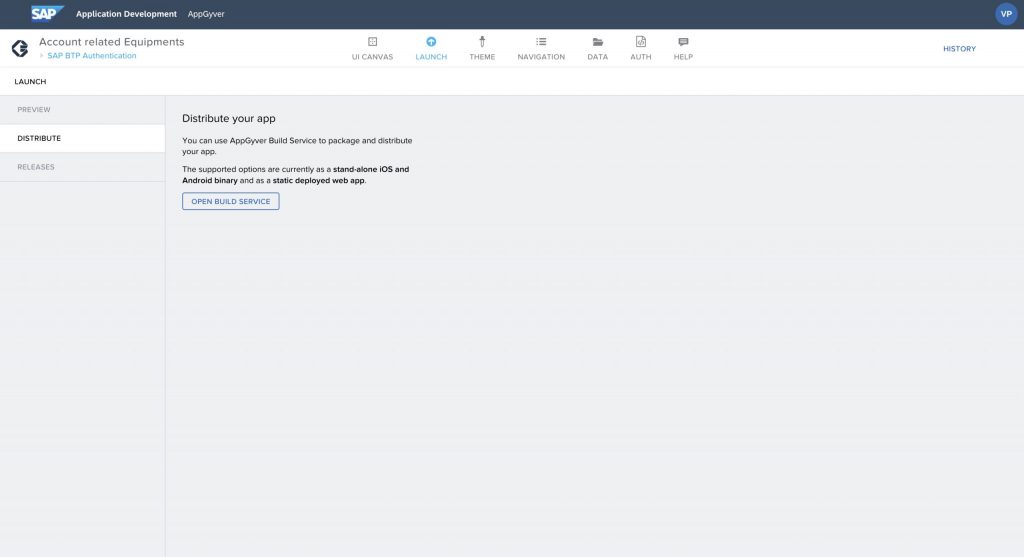The image size is (1024, 557).
Task: Open the Data folder icon
Action: [598, 42]
